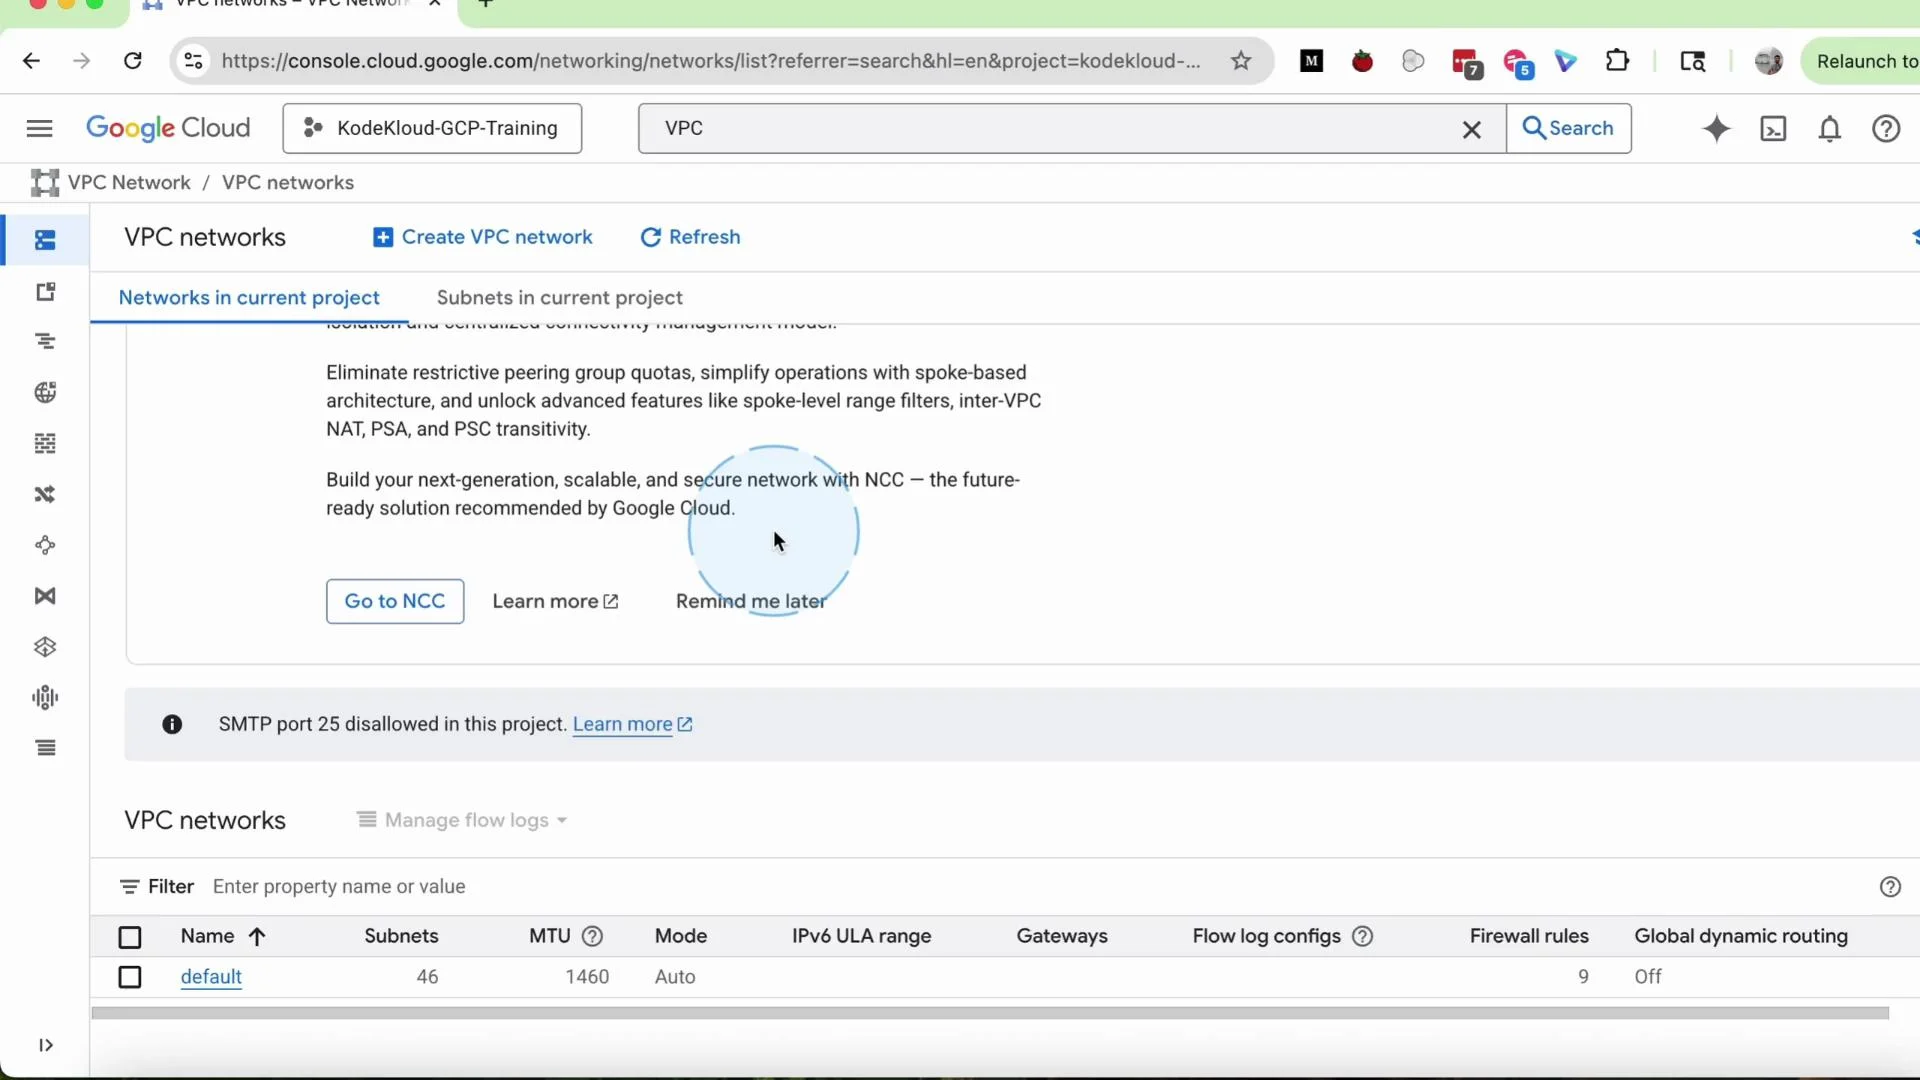Open the browser profile avatar

1768,61
